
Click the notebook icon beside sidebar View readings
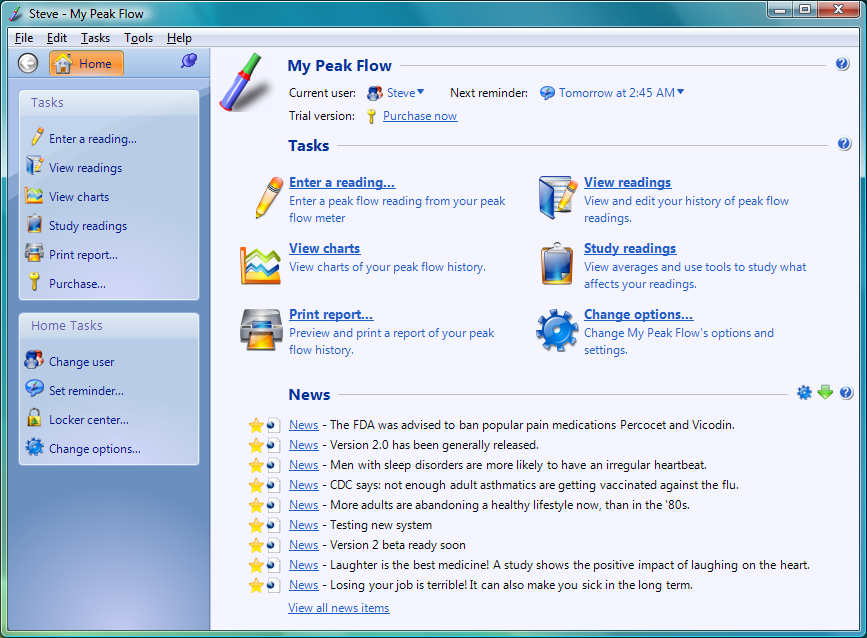34,166
